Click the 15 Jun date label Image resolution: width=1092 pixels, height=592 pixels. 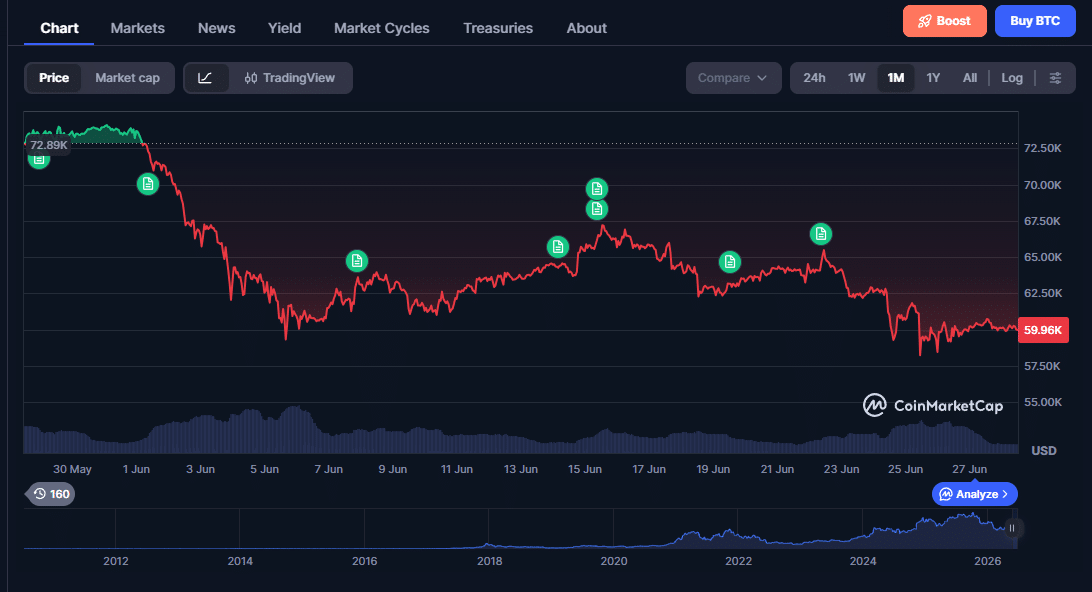(x=584, y=469)
